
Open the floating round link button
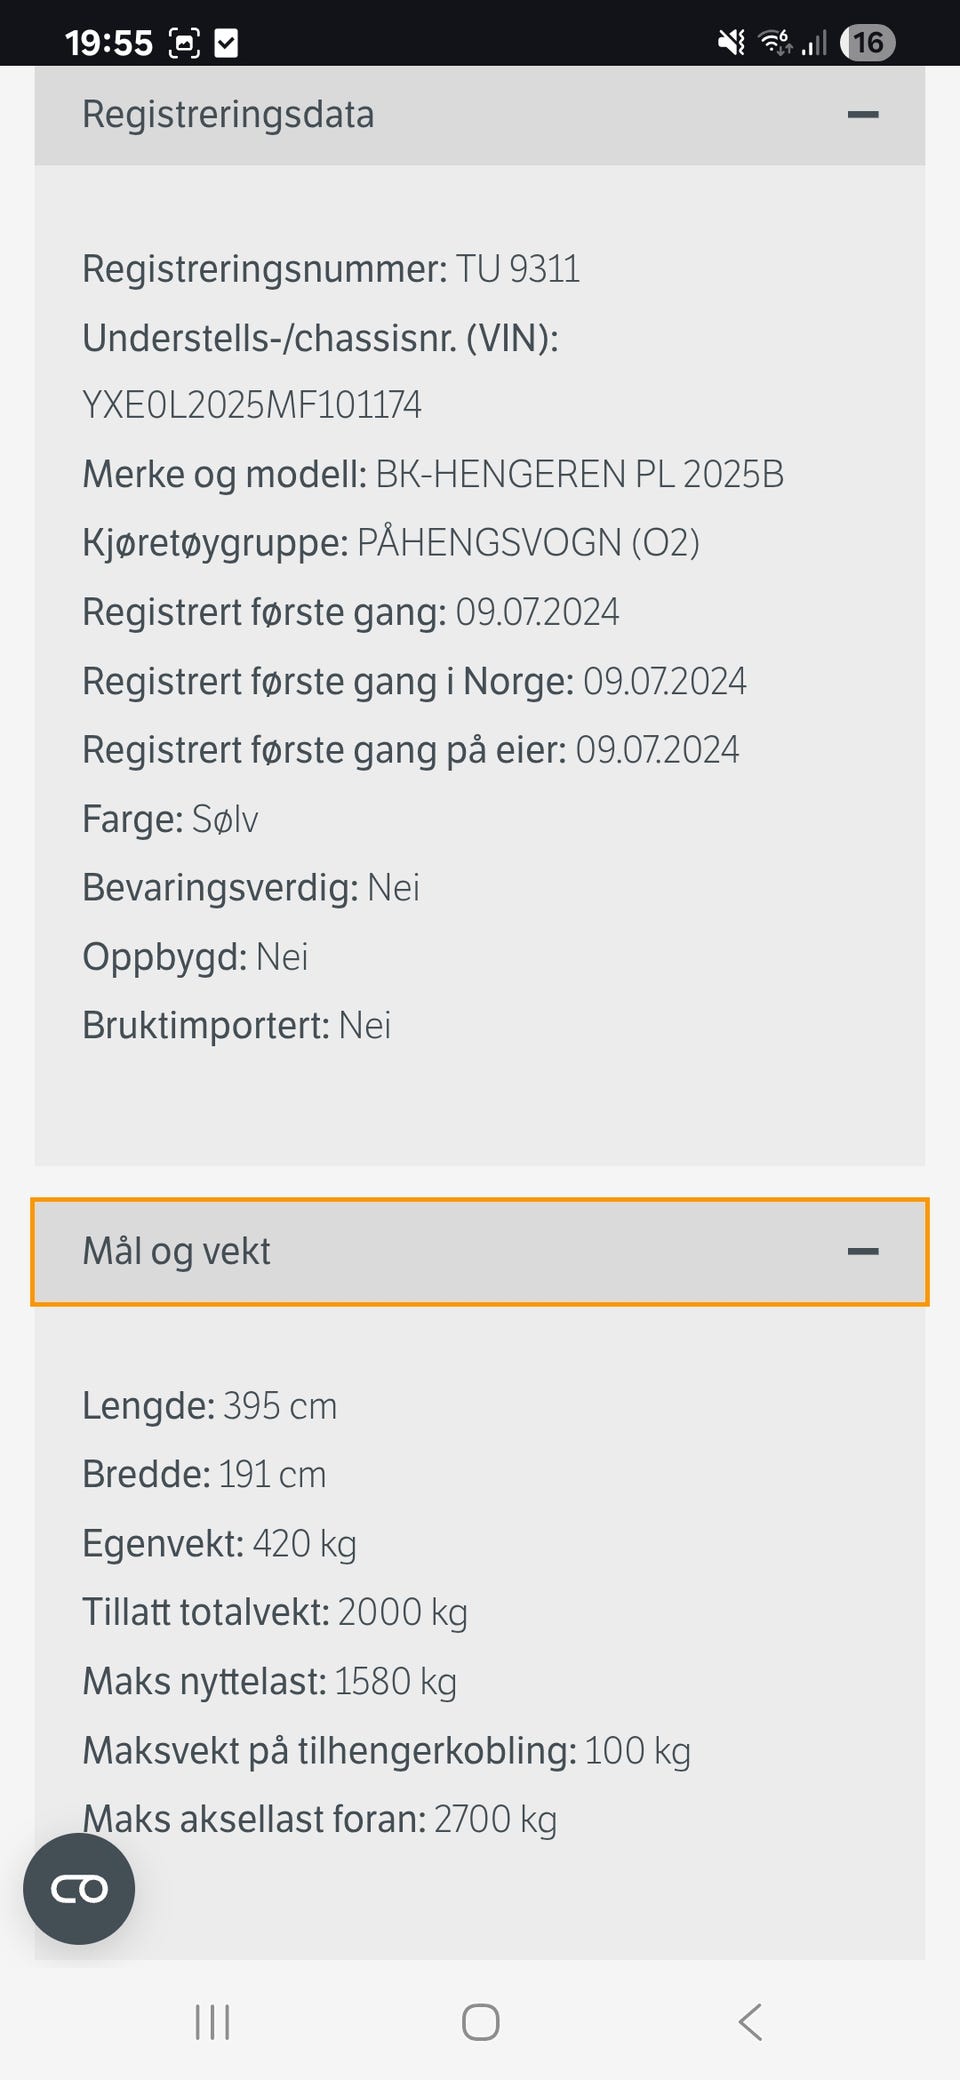click(79, 1889)
